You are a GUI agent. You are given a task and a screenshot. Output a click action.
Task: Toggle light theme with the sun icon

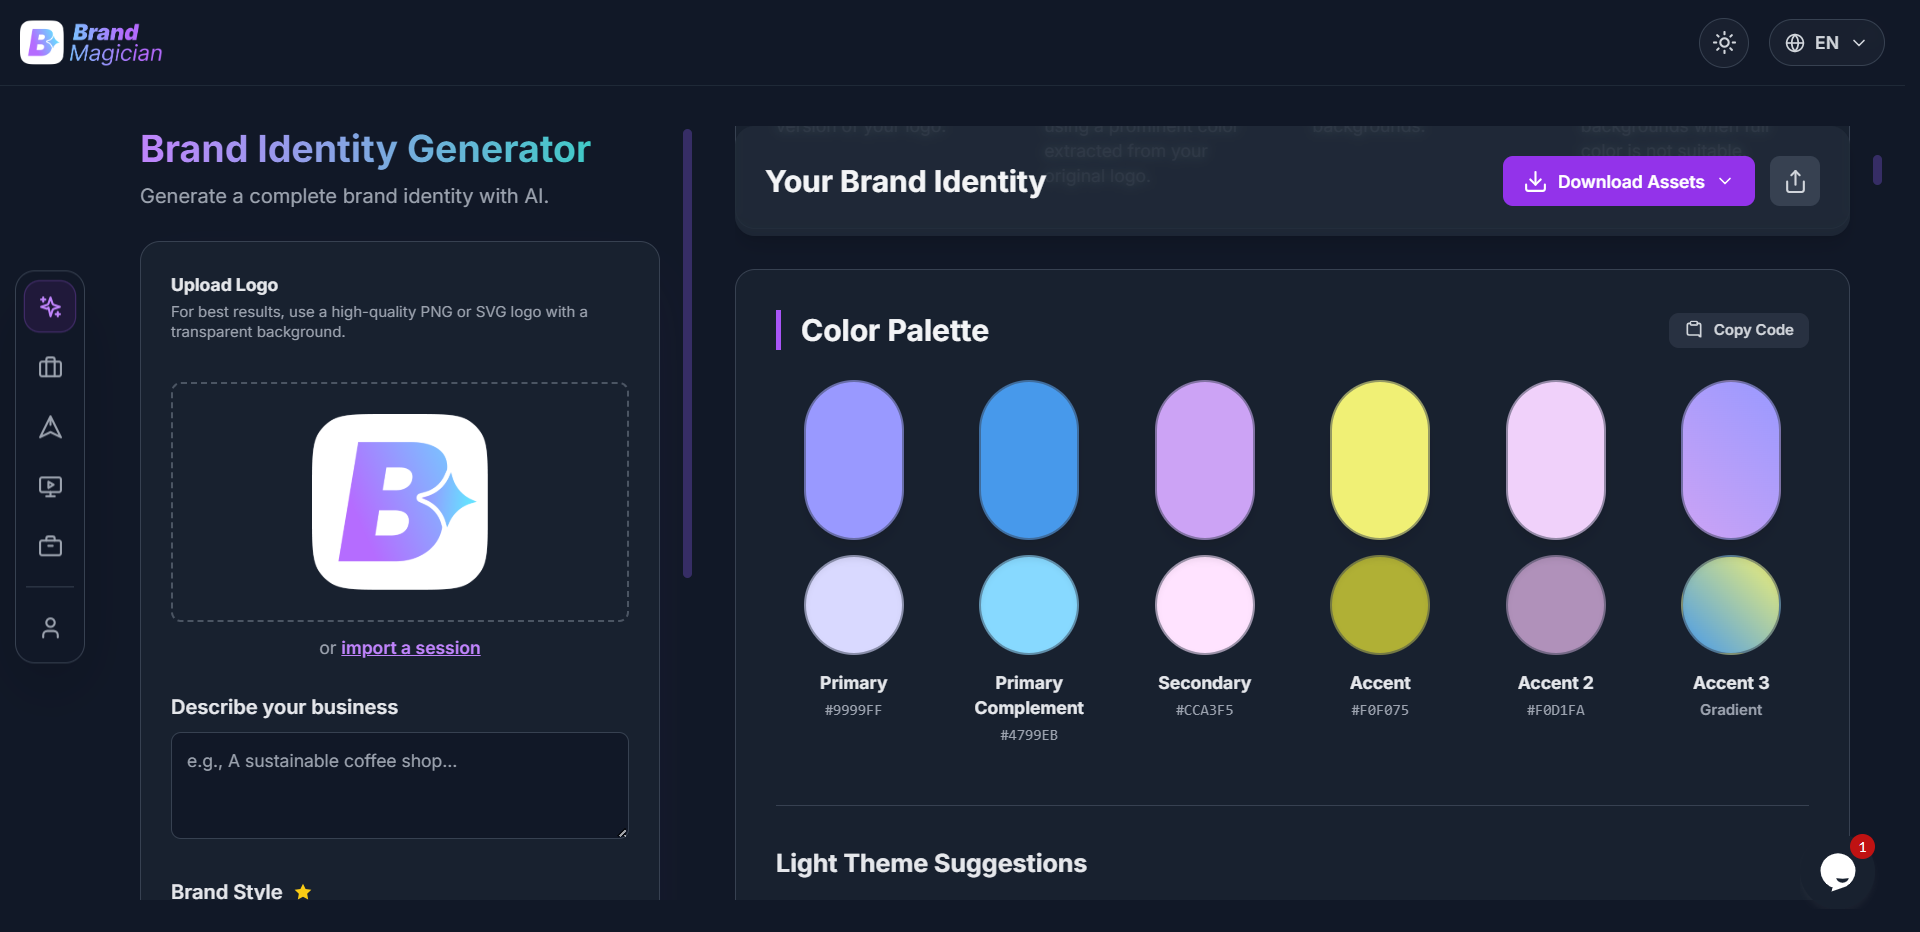(1724, 43)
